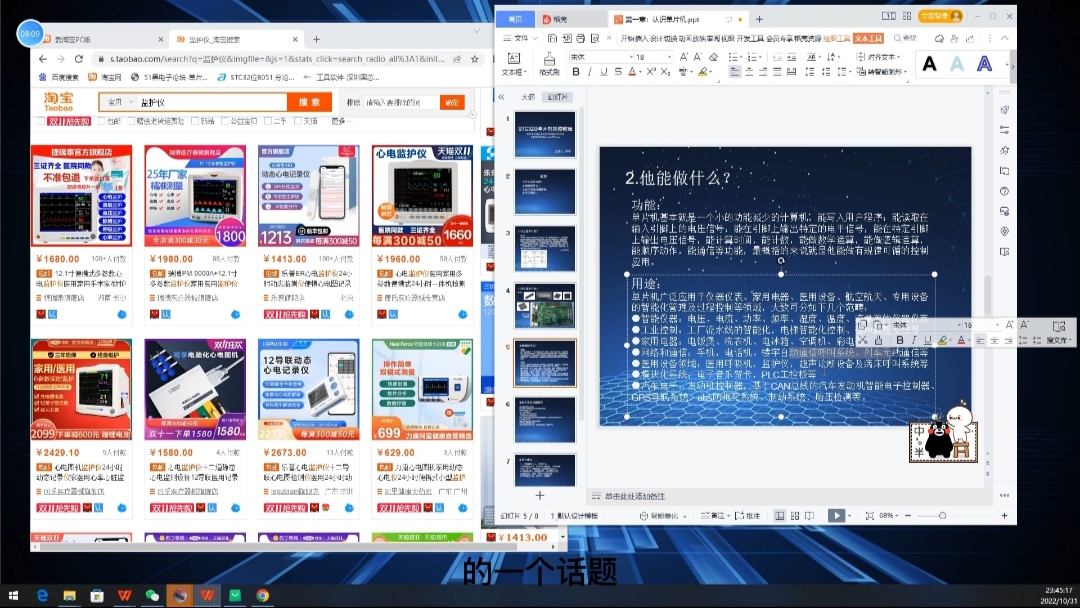Bookmark this Taobao page with star
1080x608 pixels.
475,59
